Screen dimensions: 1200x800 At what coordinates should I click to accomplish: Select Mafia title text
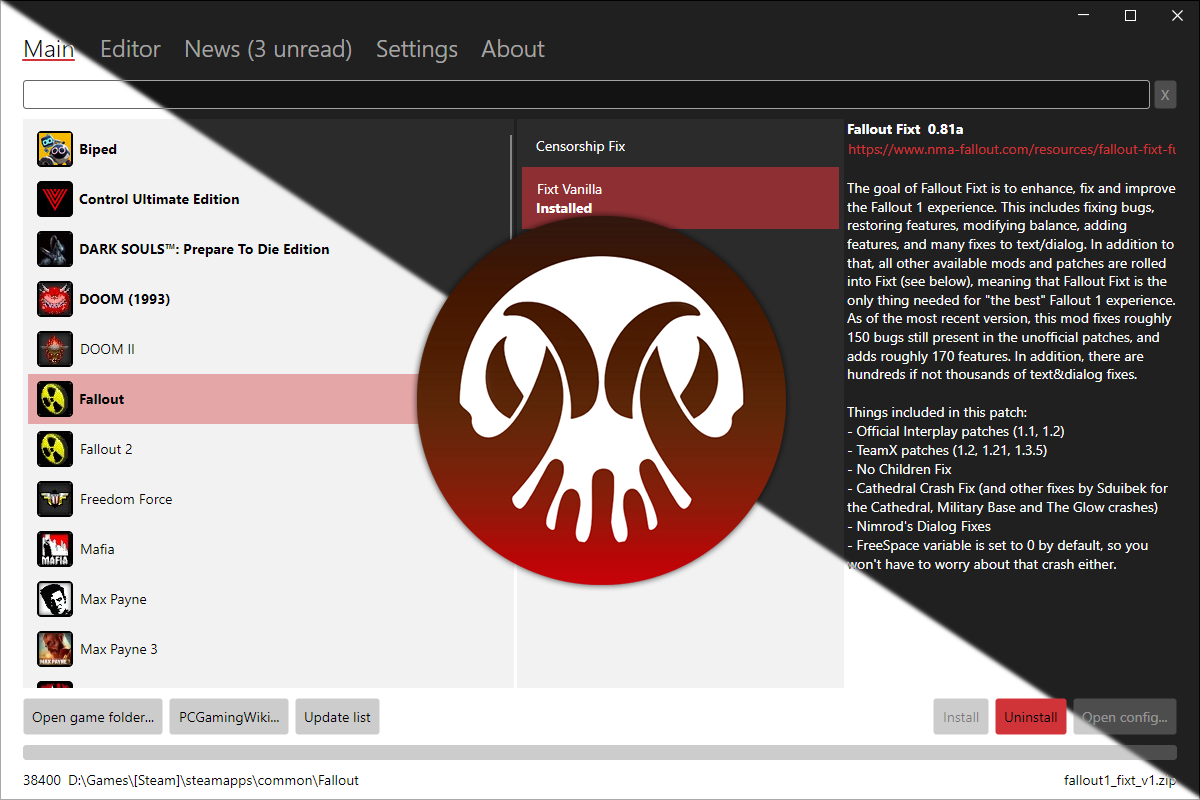point(97,549)
